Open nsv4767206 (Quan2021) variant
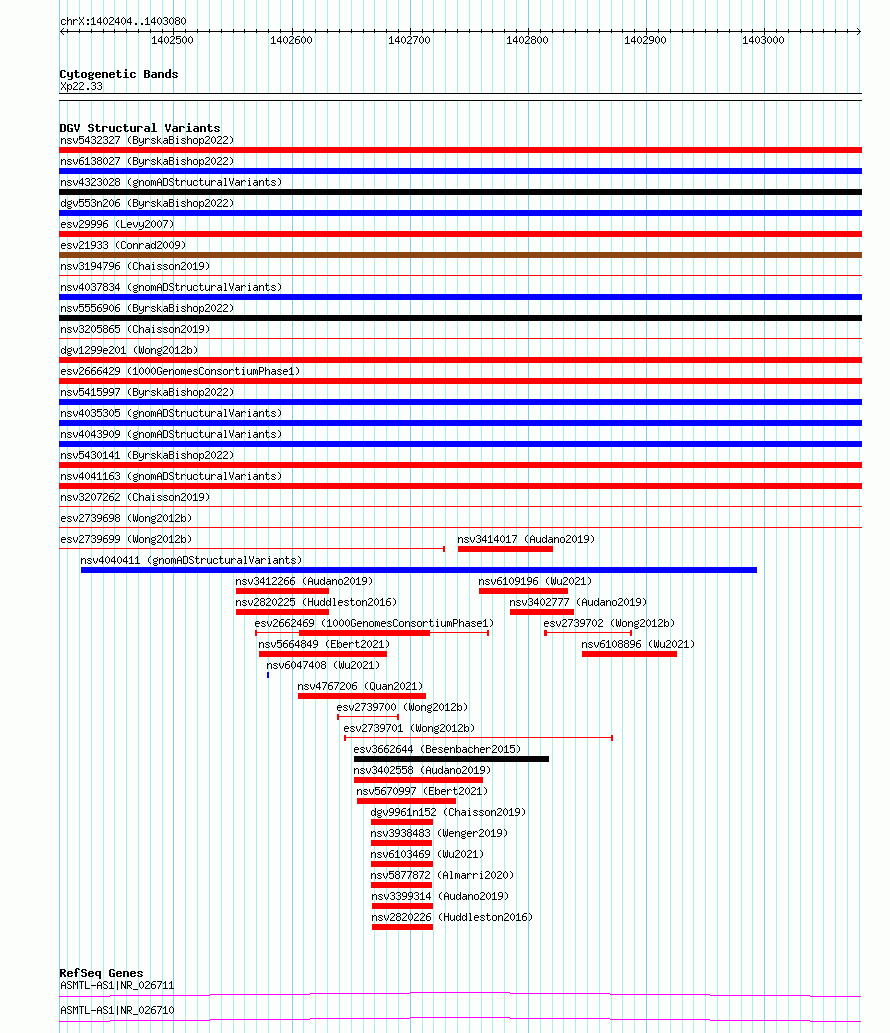The image size is (890, 1033). 360,686
